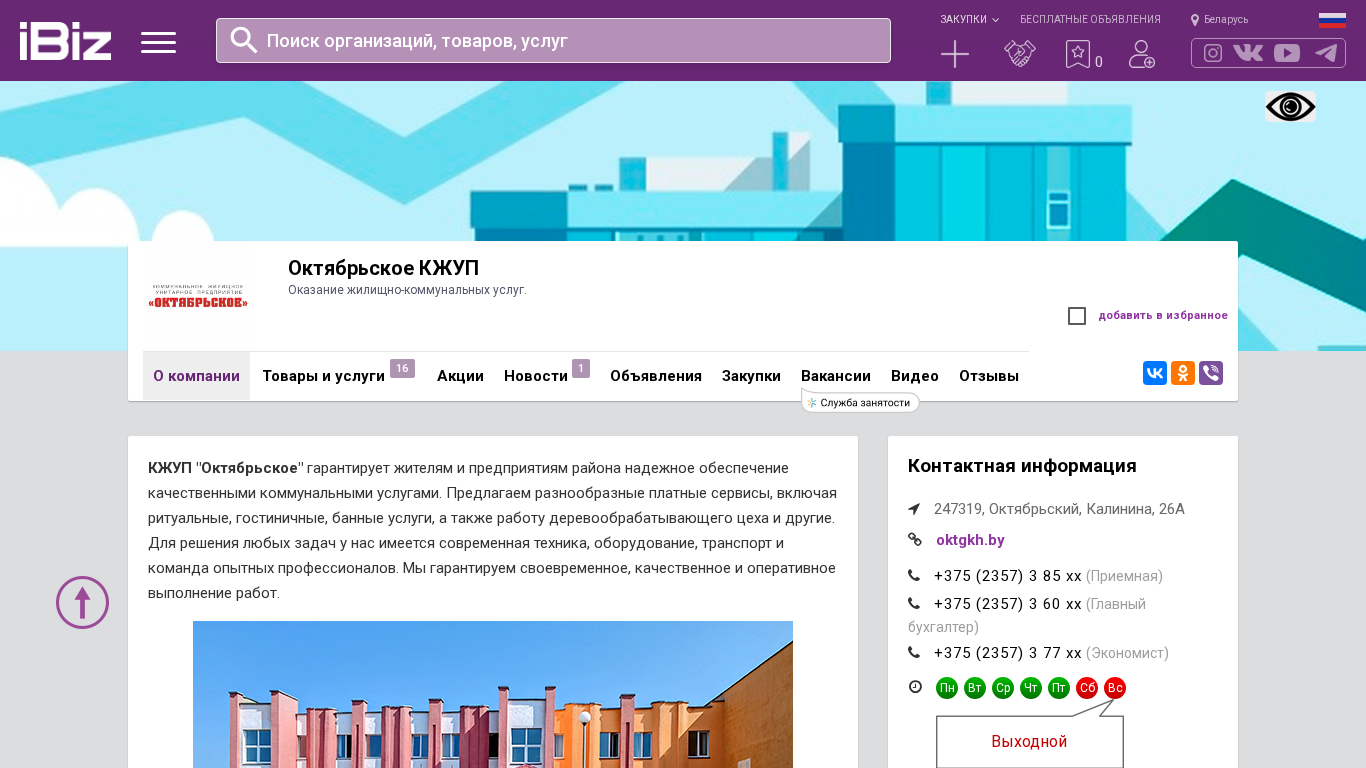Open language selector Russian flag
Image resolution: width=1366 pixels, height=768 pixels.
tap(1332, 20)
